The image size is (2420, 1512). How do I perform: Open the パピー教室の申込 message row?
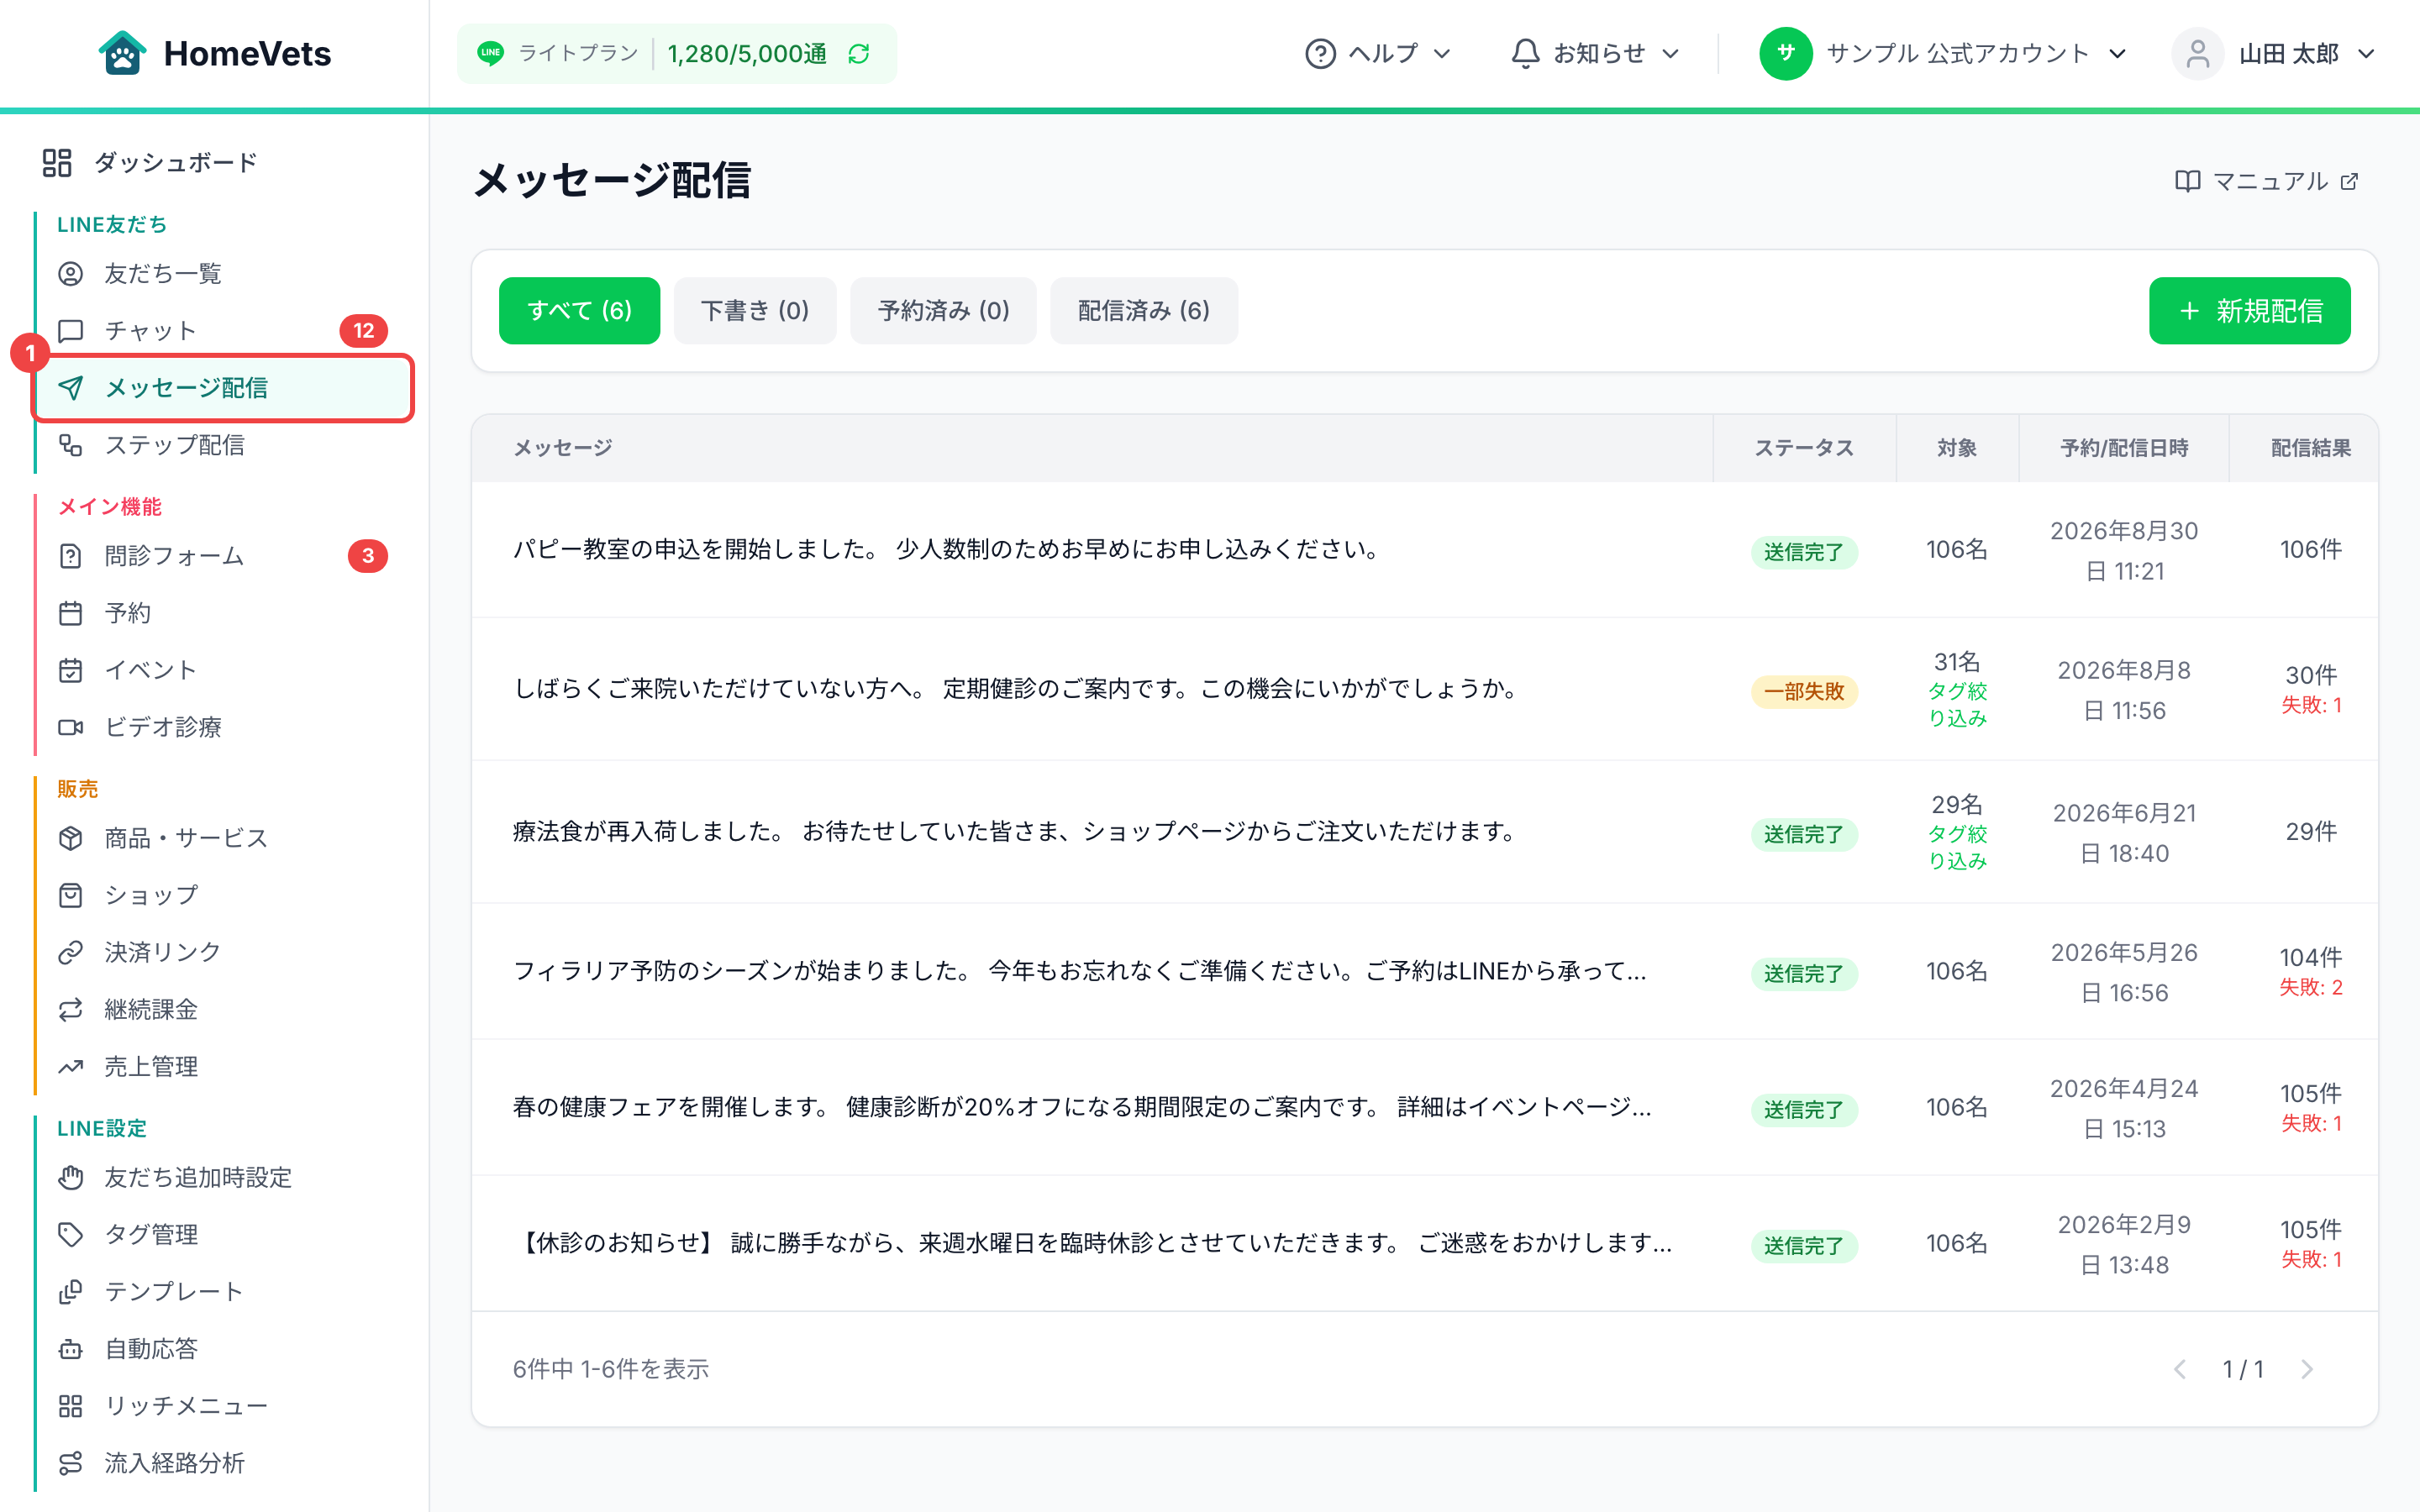click(x=1424, y=549)
